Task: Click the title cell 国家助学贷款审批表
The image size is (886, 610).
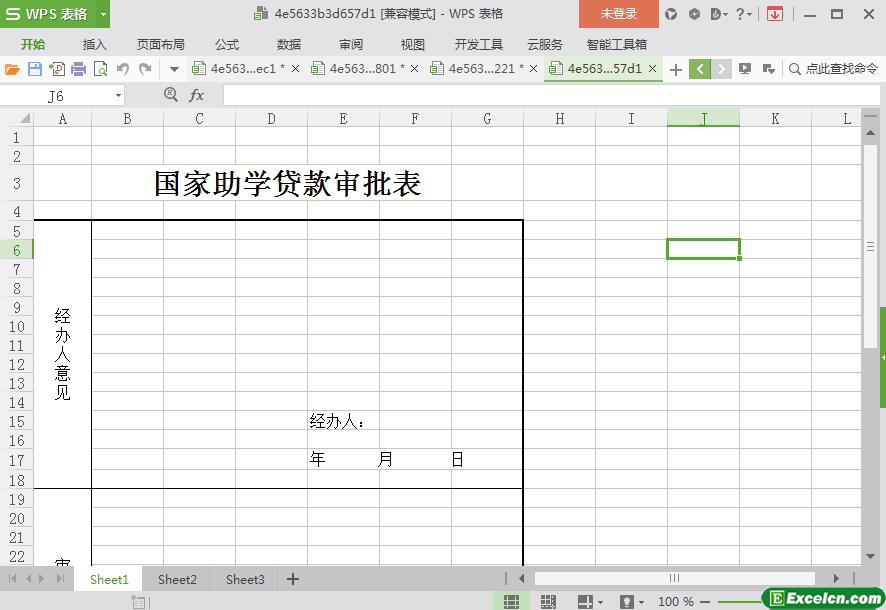Action: point(288,184)
